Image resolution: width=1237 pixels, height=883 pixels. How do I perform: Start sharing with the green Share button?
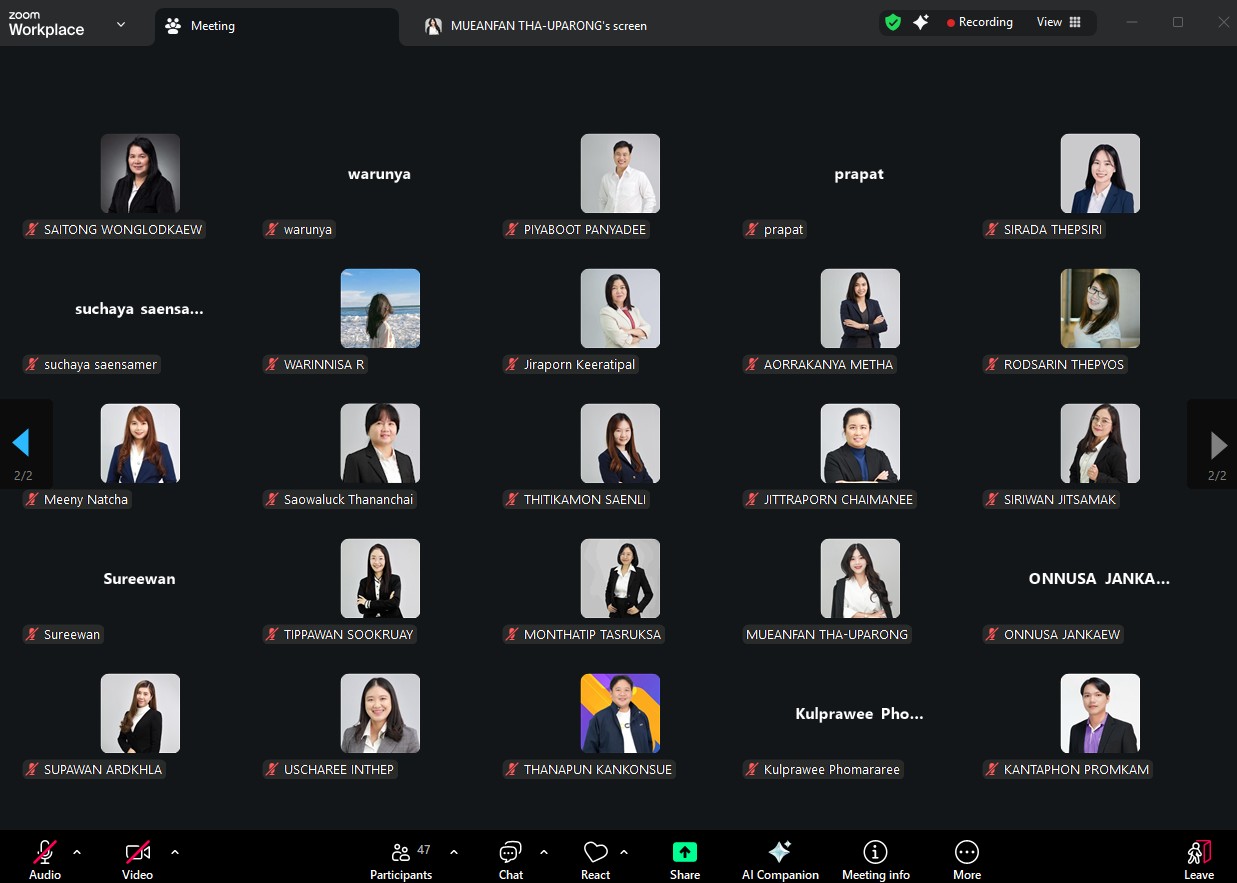684,859
